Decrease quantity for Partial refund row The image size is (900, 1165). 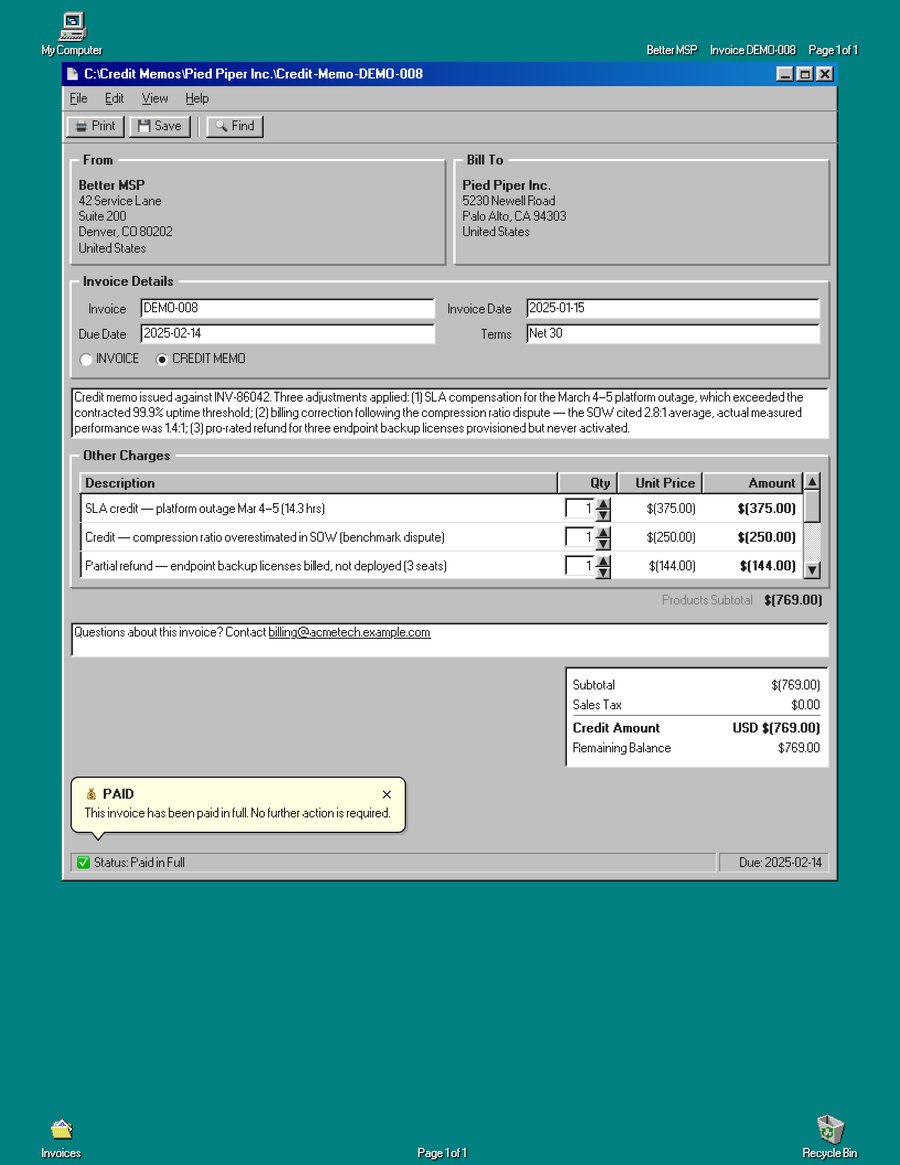(603, 572)
